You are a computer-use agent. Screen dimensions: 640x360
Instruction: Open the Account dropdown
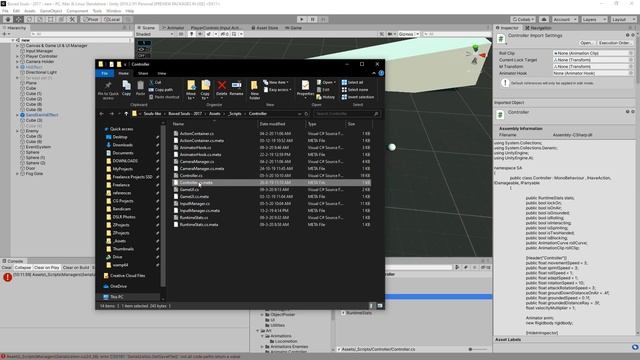[564, 19]
